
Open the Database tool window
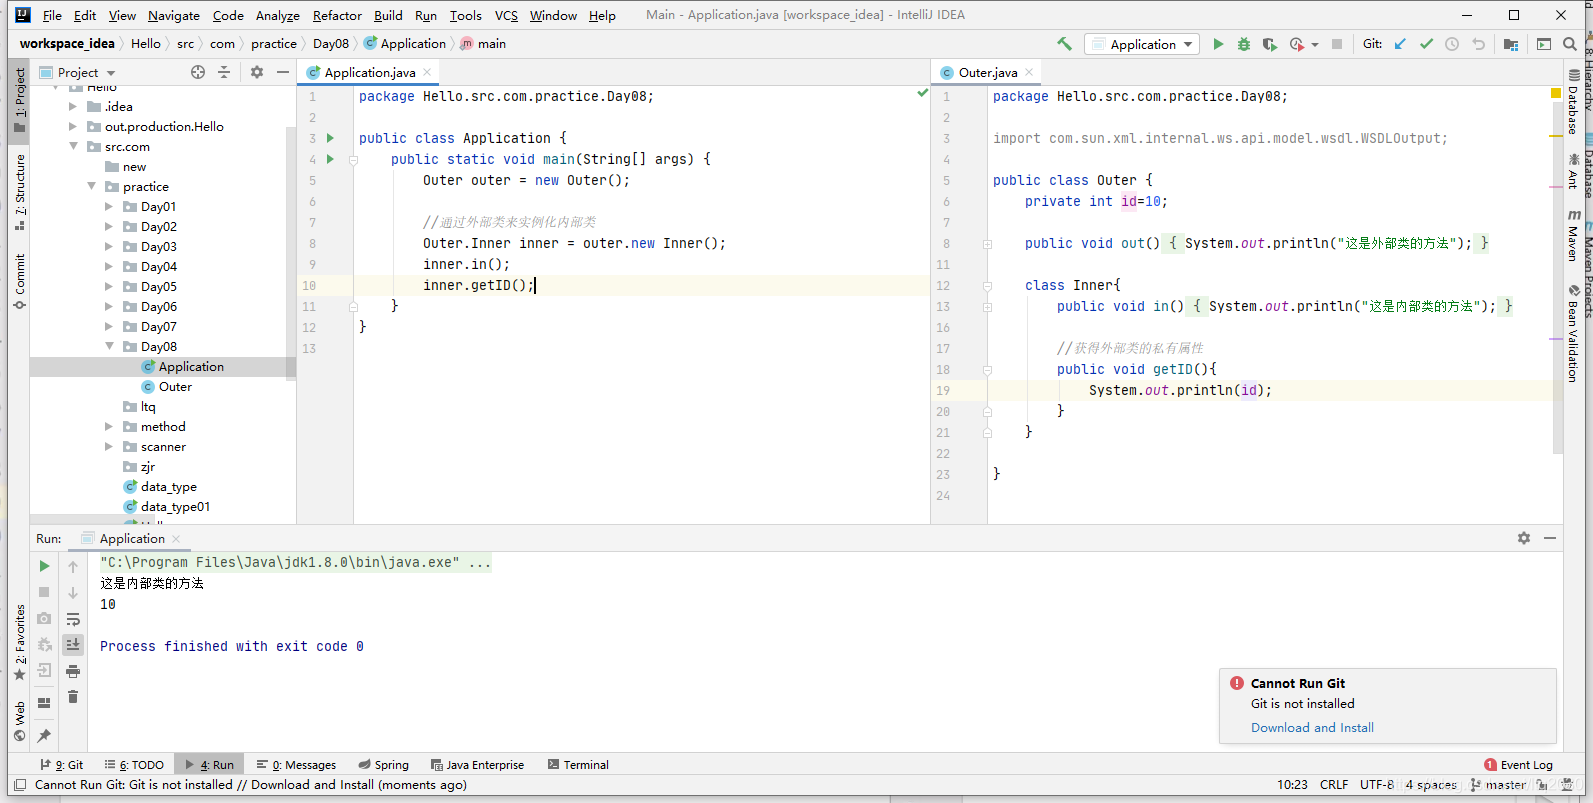[1573, 102]
